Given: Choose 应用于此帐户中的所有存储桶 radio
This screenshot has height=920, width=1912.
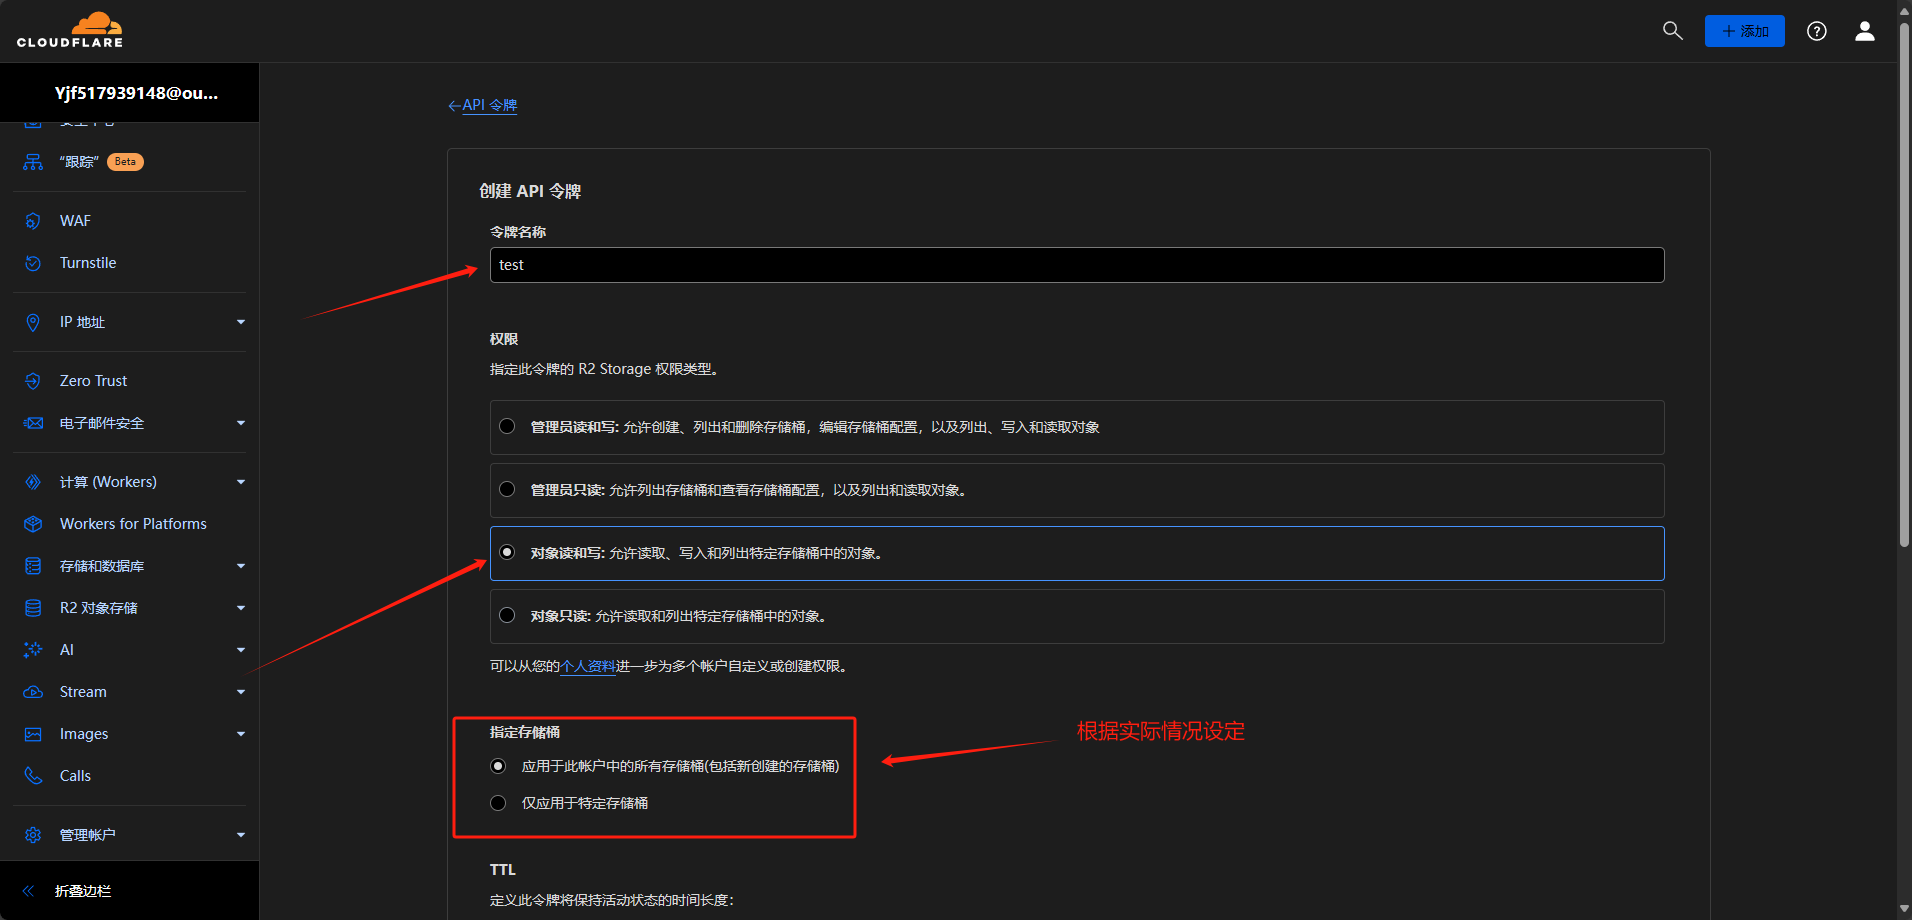Looking at the screenshot, I should [498, 766].
